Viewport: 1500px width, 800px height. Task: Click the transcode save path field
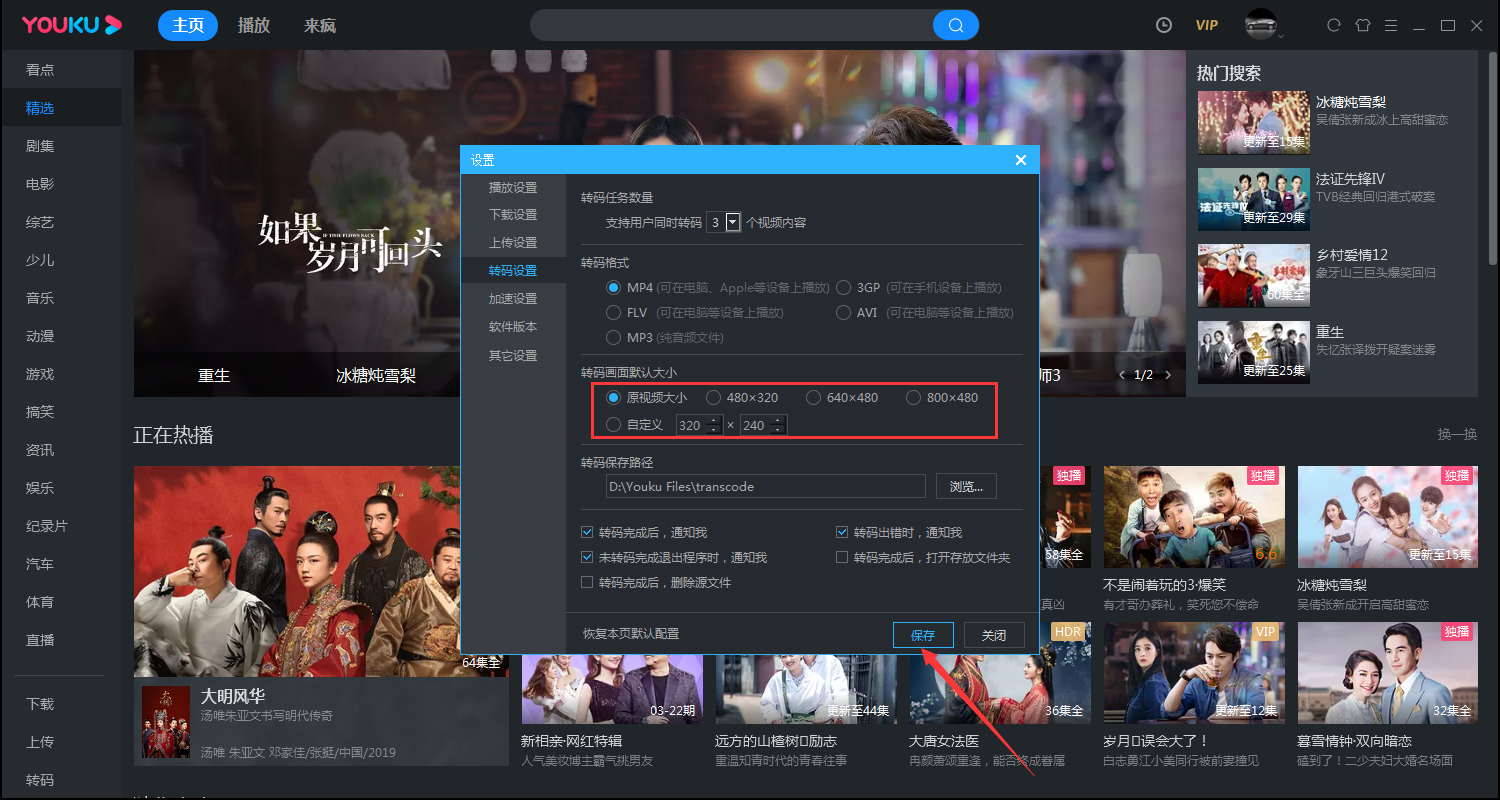765,486
